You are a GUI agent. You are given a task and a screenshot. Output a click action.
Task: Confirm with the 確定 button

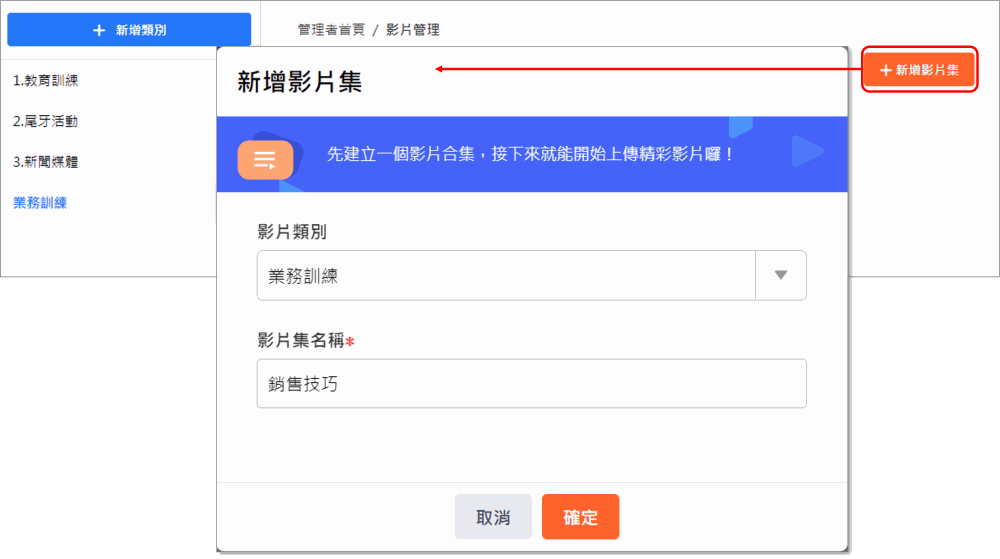pos(580,517)
